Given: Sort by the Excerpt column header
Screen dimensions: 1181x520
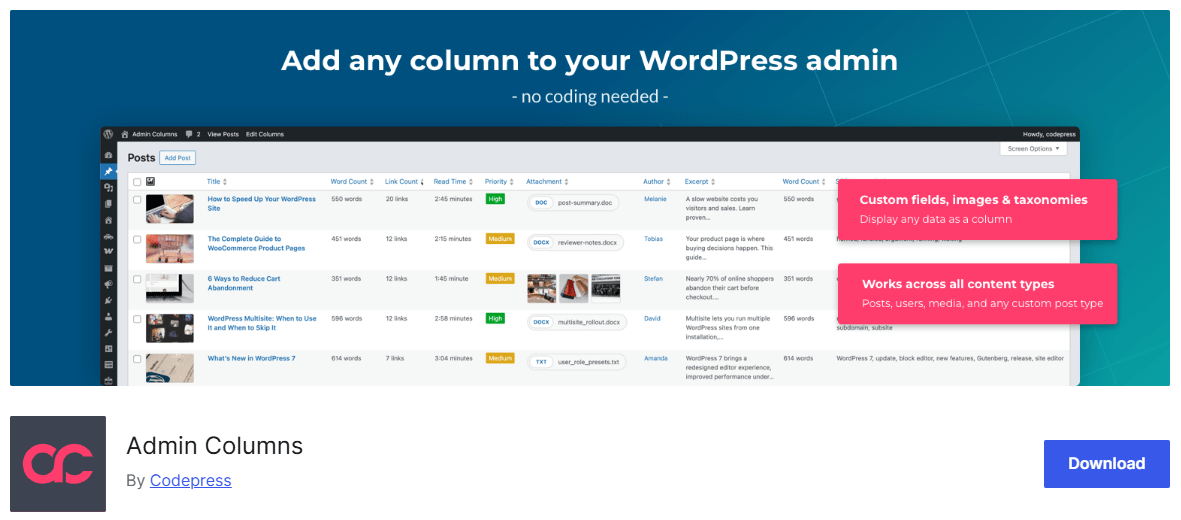Looking at the screenshot, I should point(700,182).
